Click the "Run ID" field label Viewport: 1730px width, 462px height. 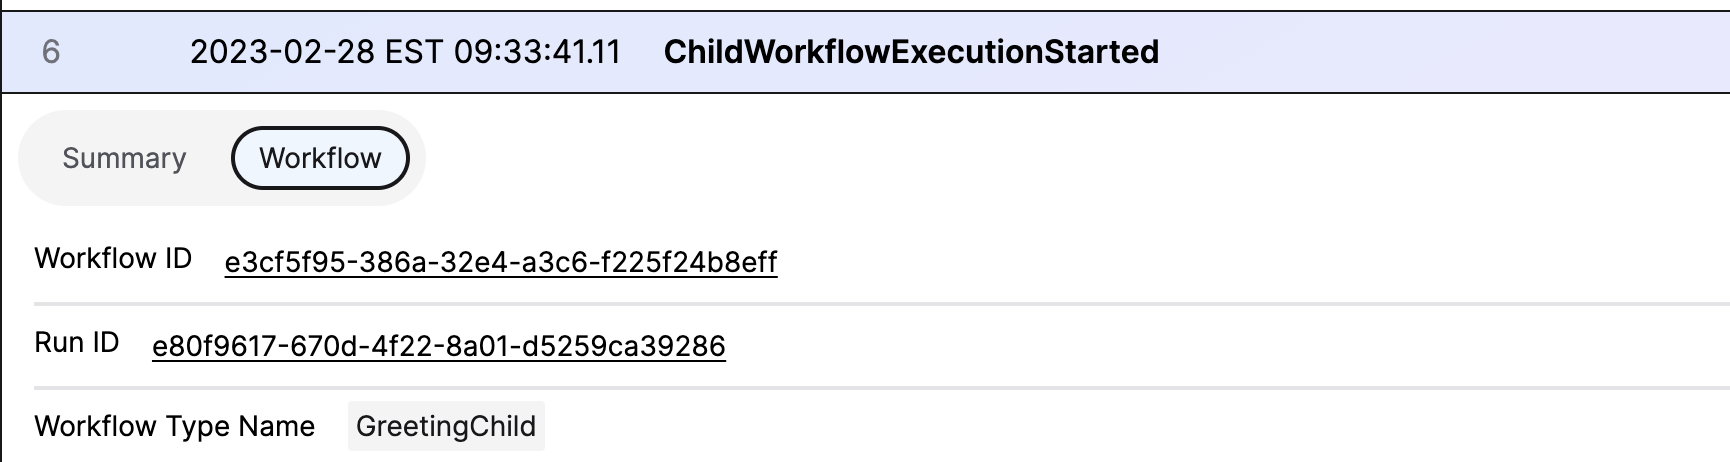77,343
